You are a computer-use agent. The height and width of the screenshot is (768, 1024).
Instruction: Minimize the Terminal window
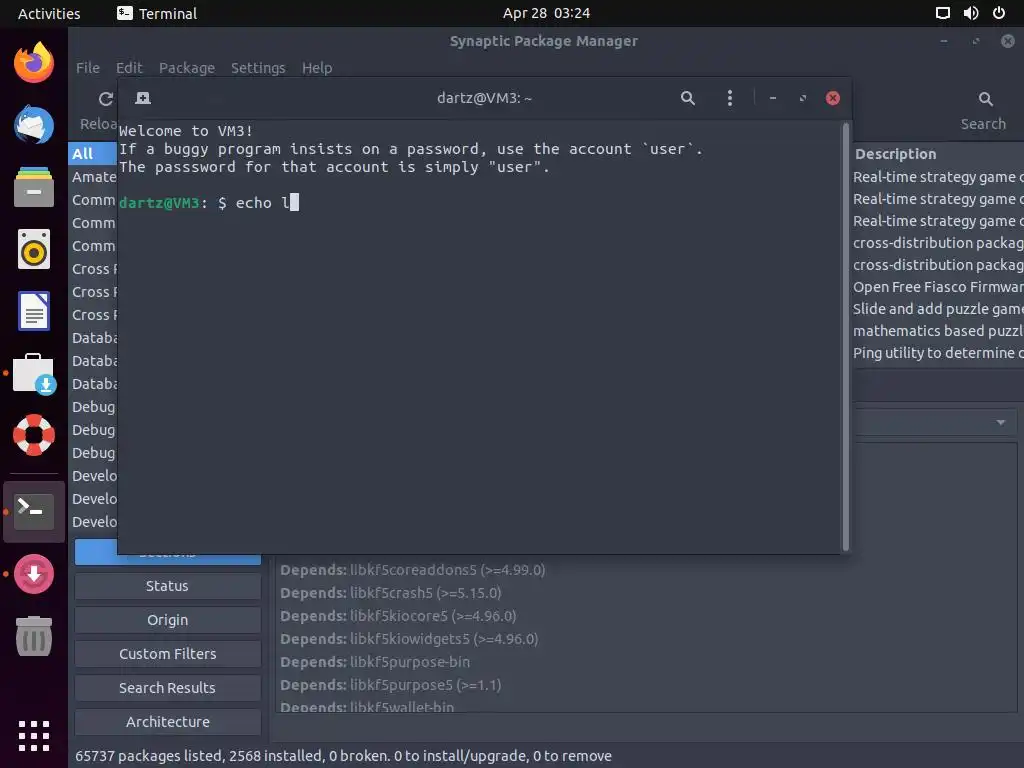773,98
